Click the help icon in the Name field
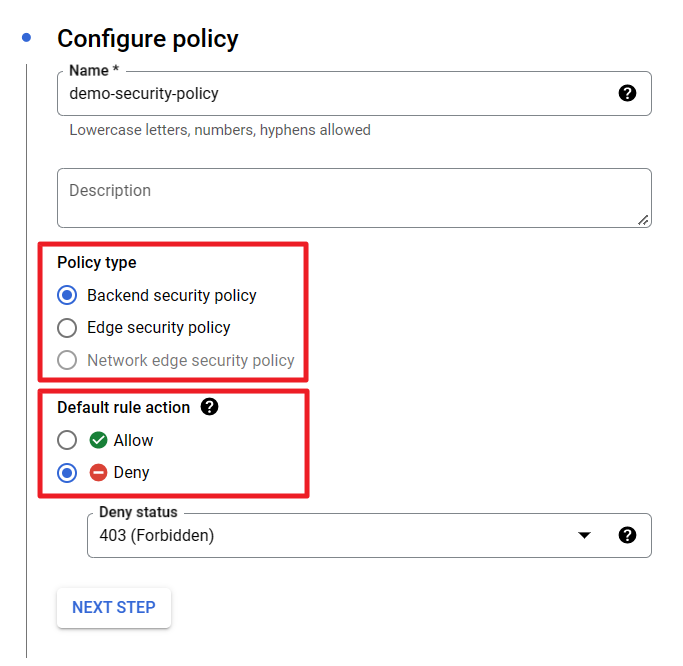This screenshot has height=666, width=683. (627, 93)
